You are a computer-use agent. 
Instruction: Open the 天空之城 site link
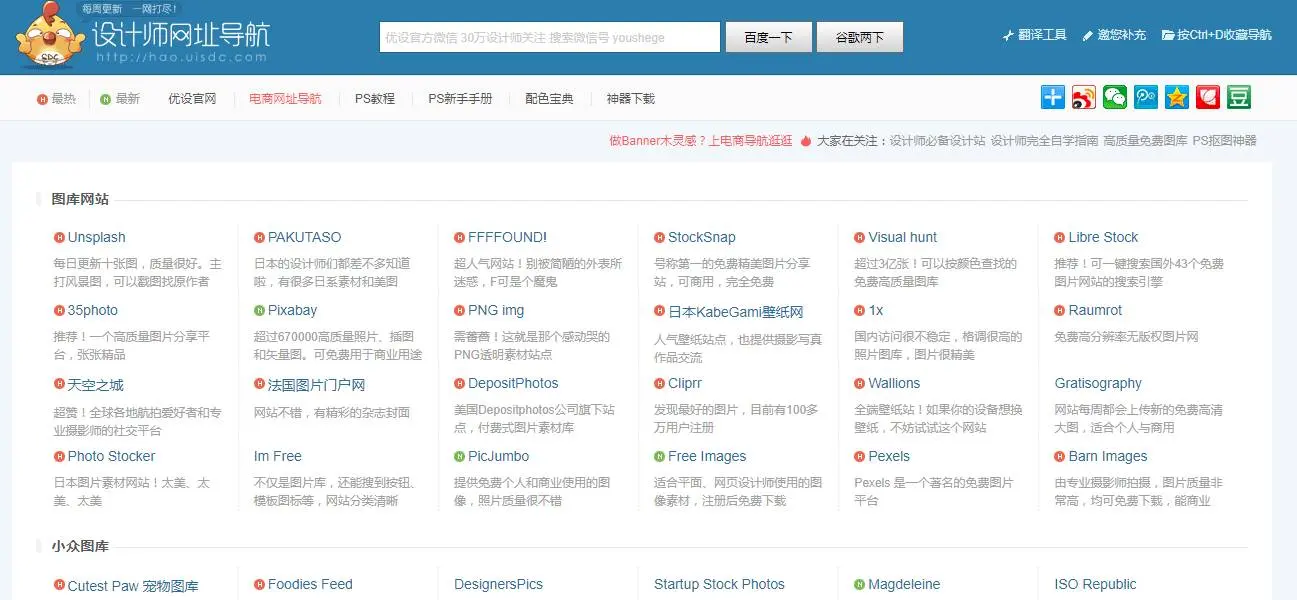click(x=95, y=385)
